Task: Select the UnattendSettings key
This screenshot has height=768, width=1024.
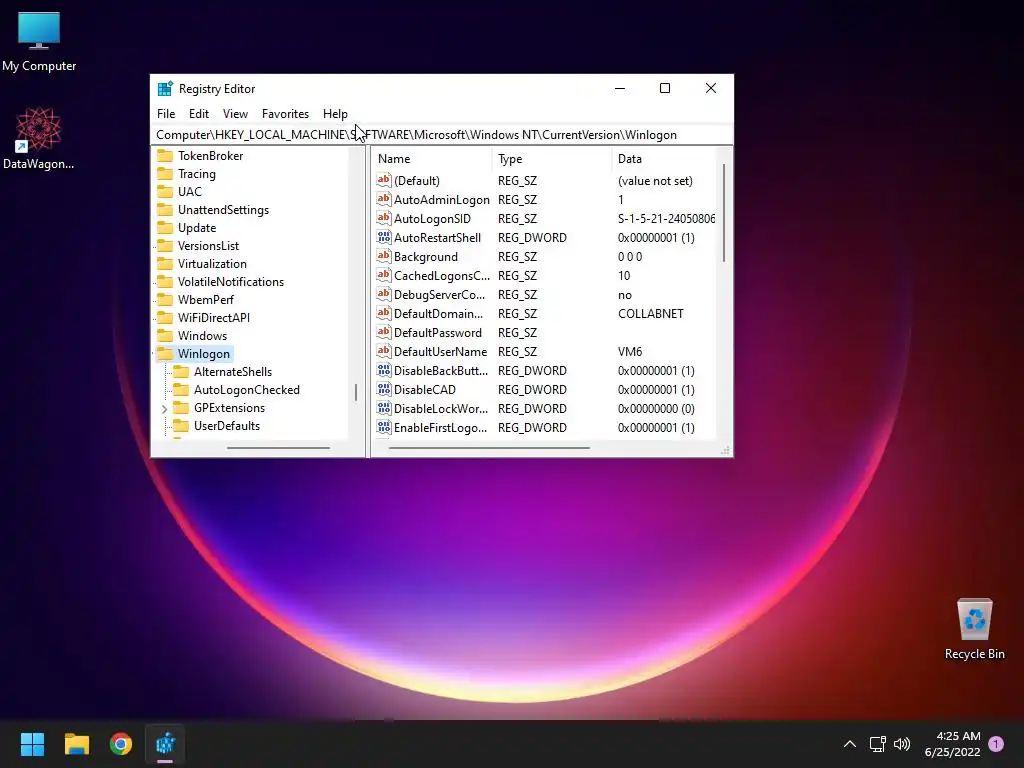Action: point(223,210)
